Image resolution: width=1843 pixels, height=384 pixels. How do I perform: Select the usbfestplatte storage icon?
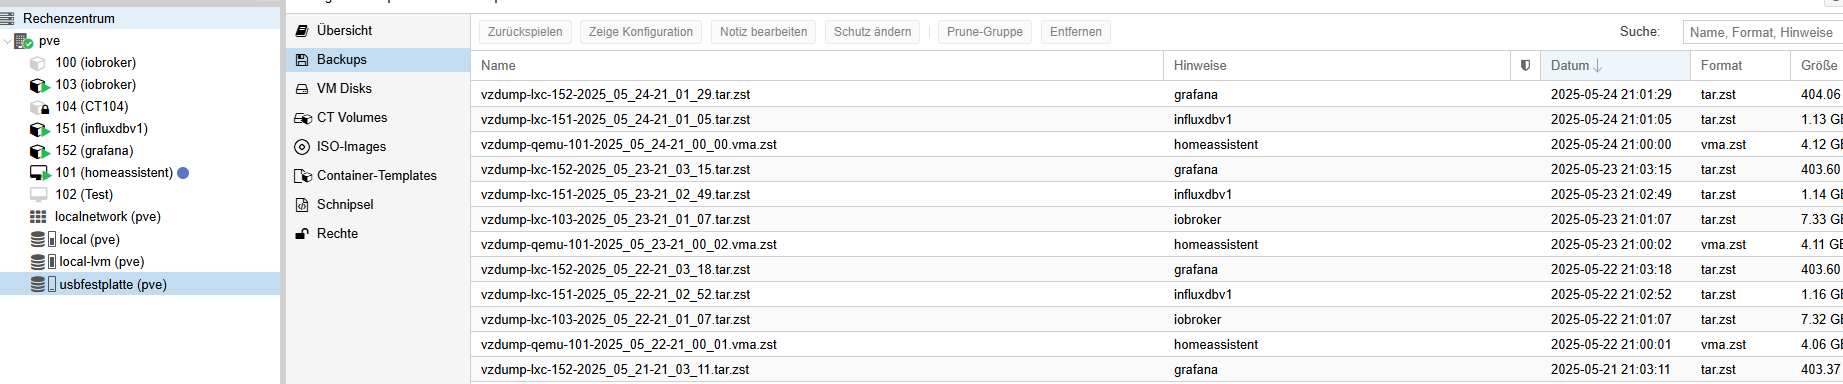coord(43,284)
